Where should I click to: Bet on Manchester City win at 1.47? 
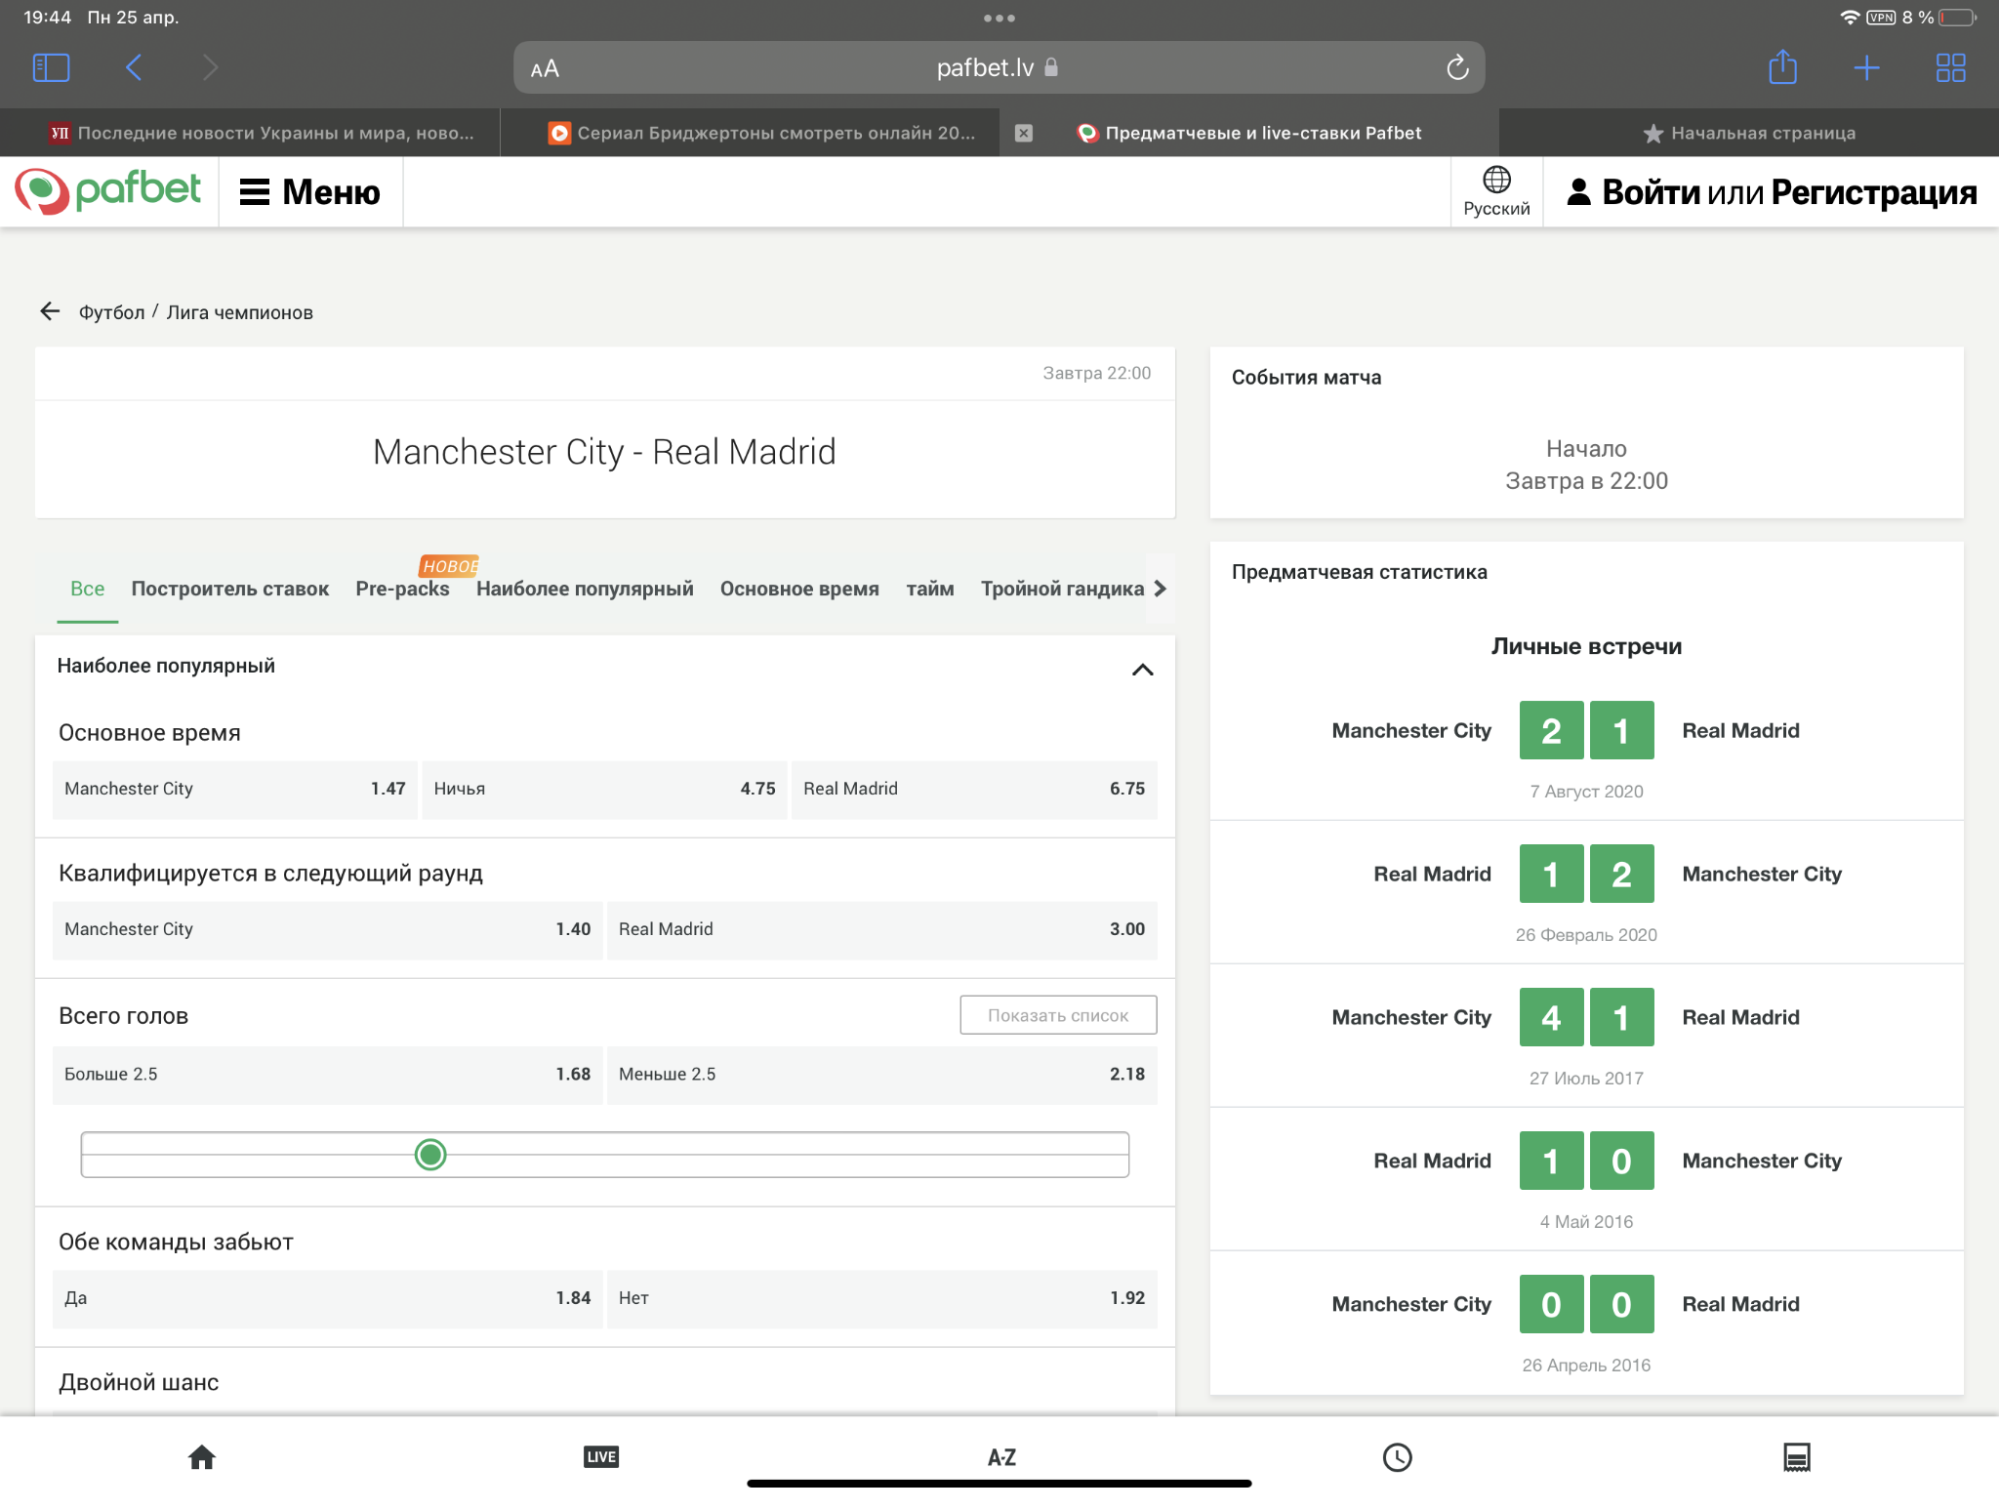click(235, 789)
